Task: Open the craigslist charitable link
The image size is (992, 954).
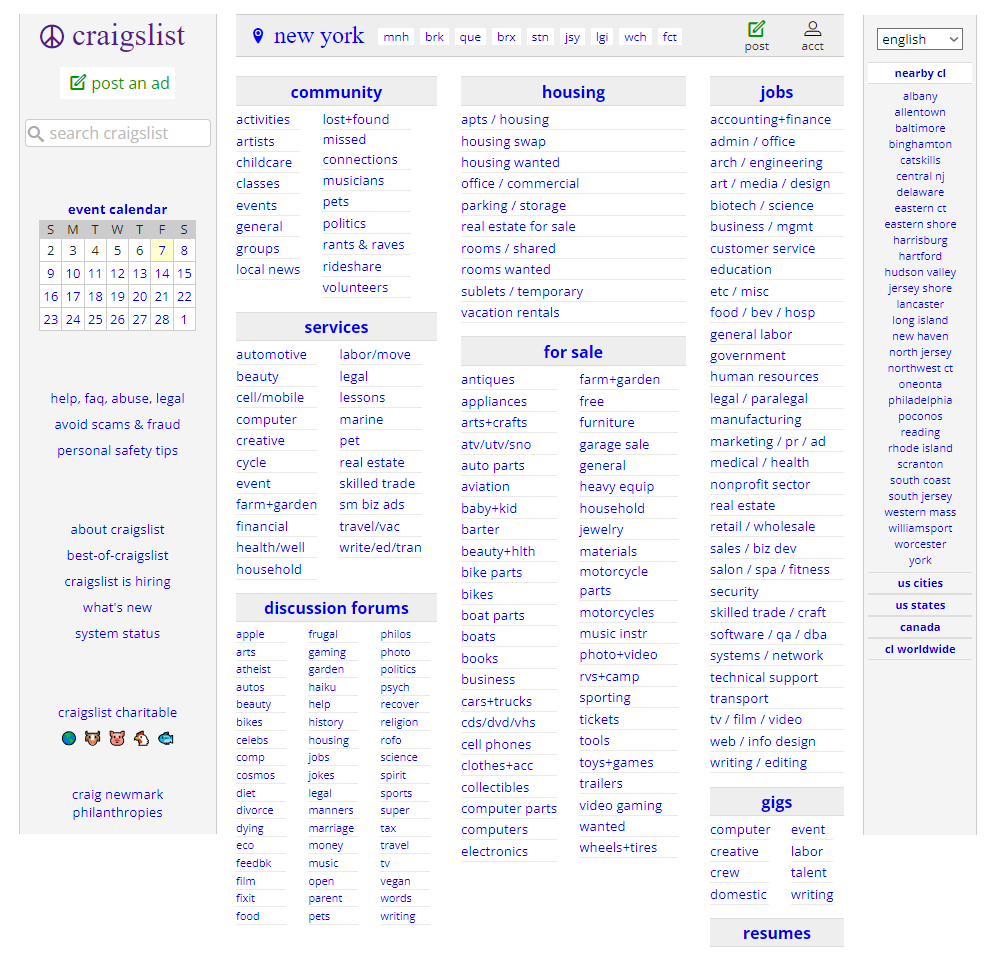Action: (118, 712)
